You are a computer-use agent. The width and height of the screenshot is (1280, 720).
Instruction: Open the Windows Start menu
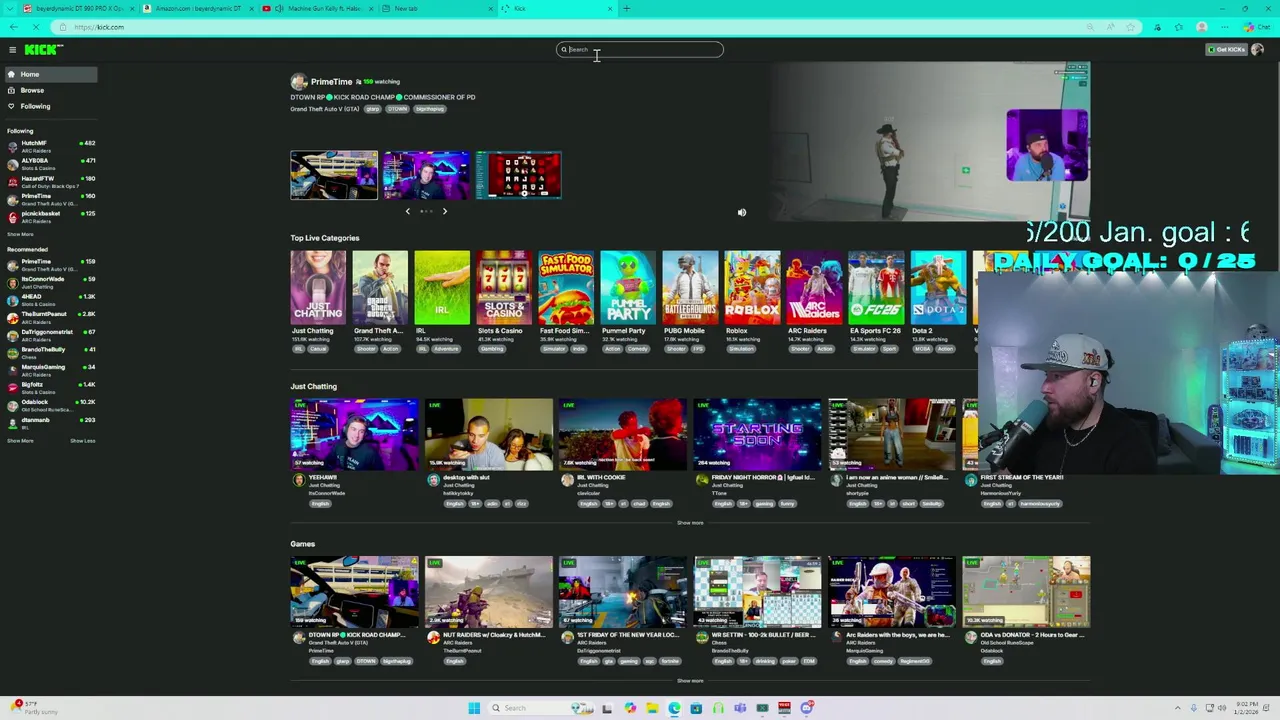[474, 708]
